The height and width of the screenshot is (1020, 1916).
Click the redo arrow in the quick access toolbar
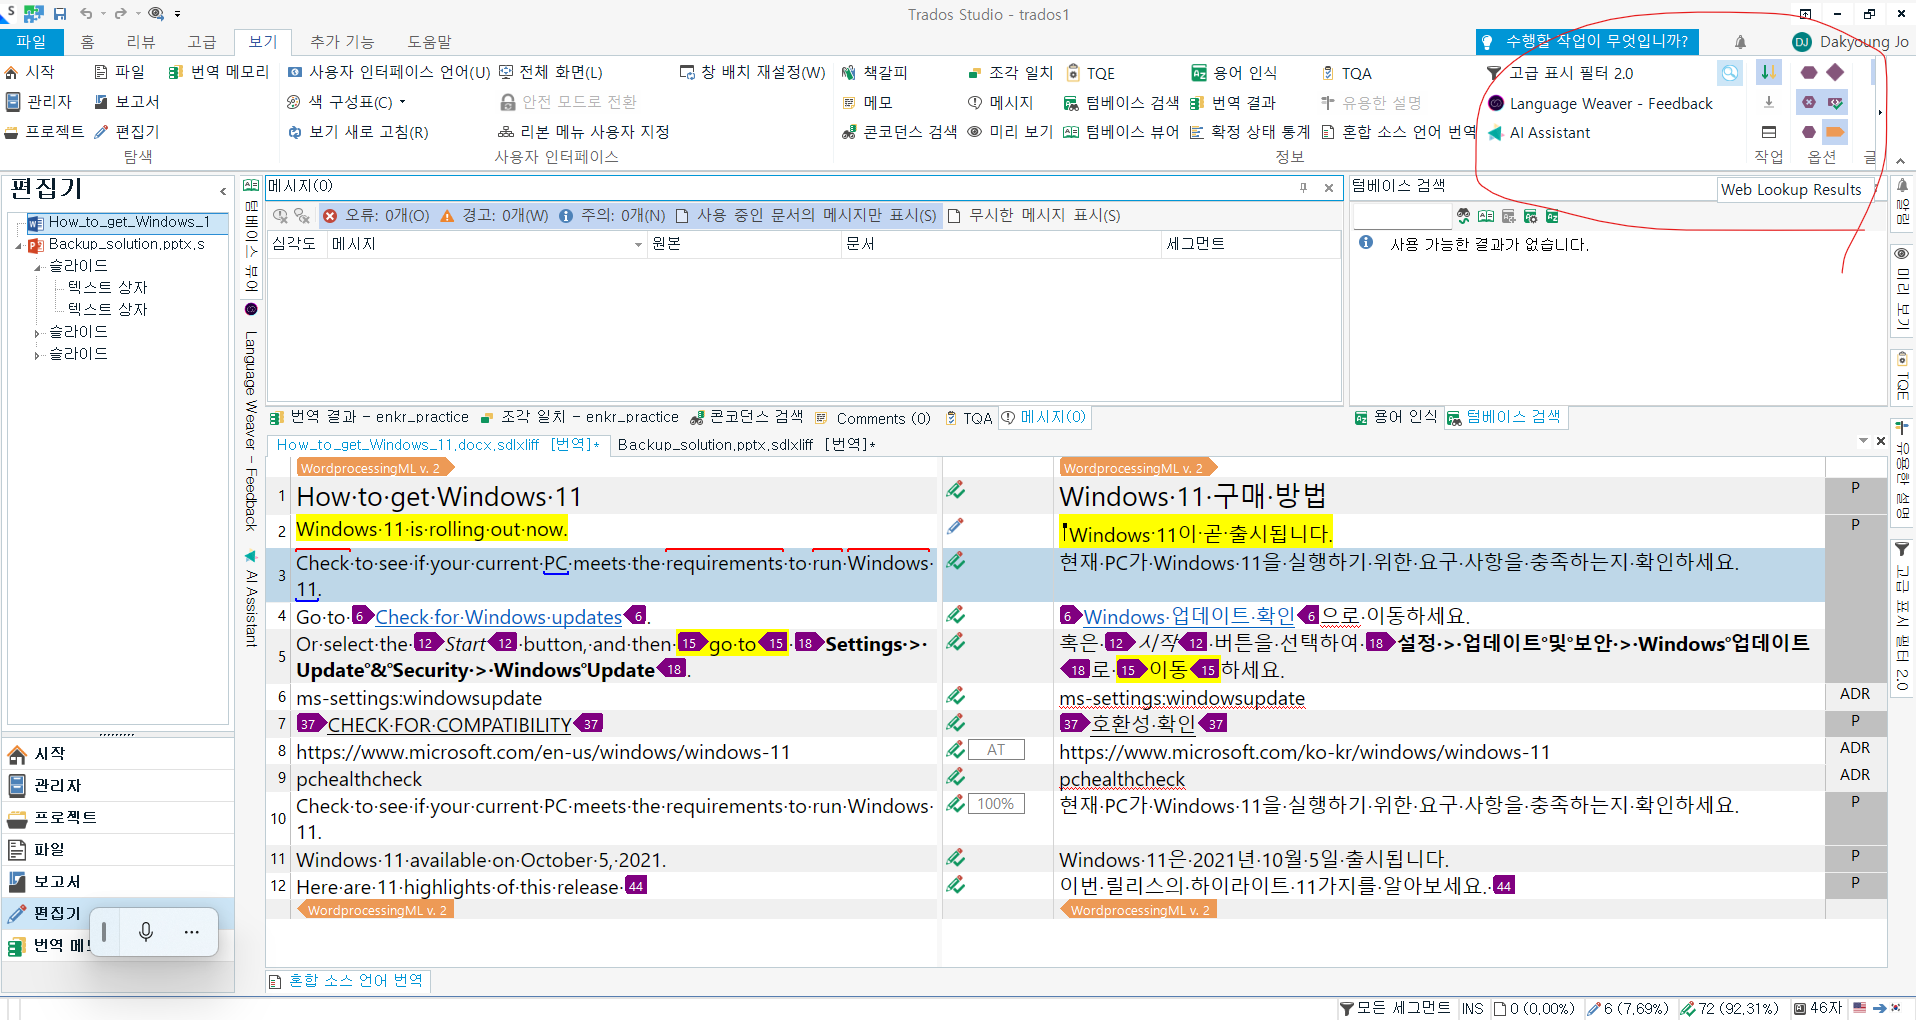point(120,14)
